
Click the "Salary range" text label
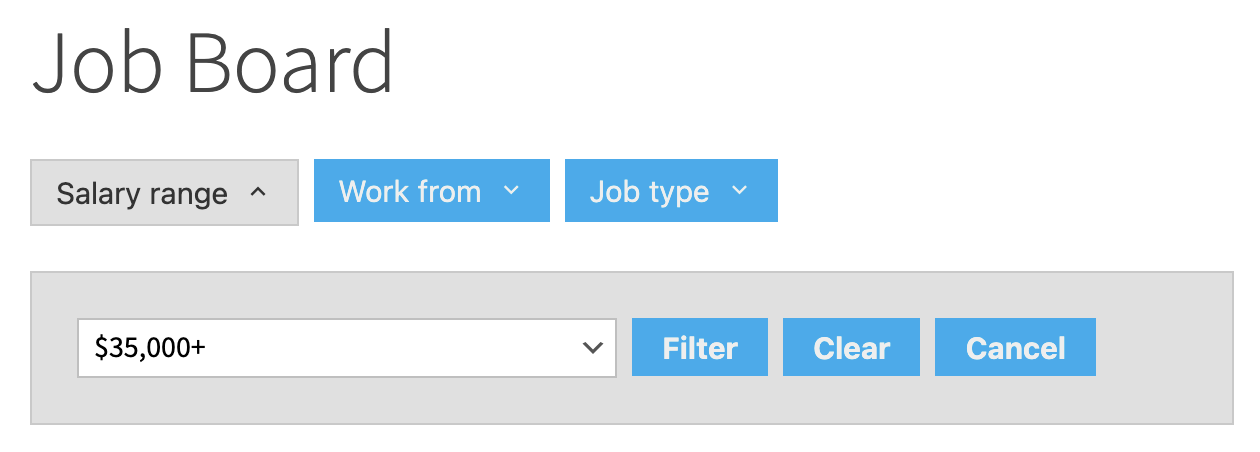(142, 193)
